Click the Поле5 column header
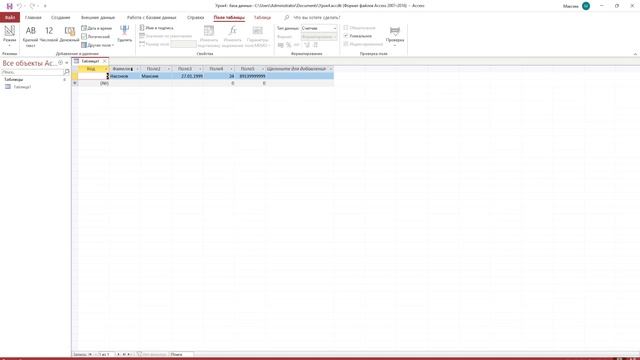 coord(248,69)
